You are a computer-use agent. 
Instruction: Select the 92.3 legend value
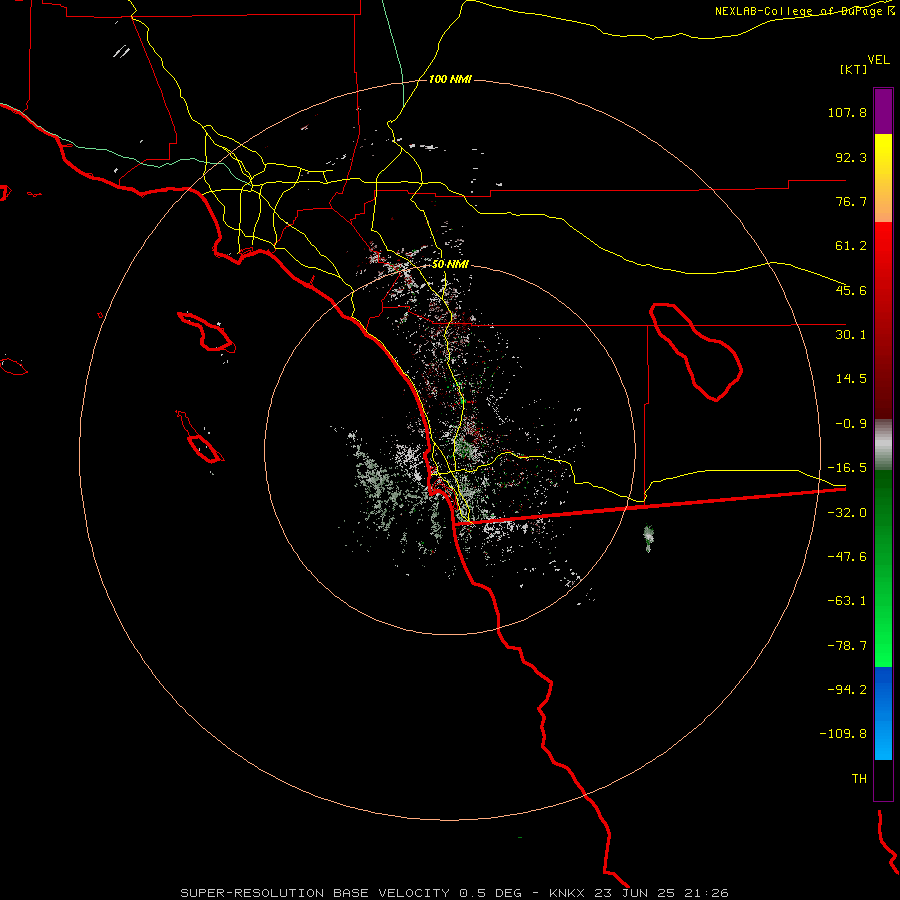point(851,157)
